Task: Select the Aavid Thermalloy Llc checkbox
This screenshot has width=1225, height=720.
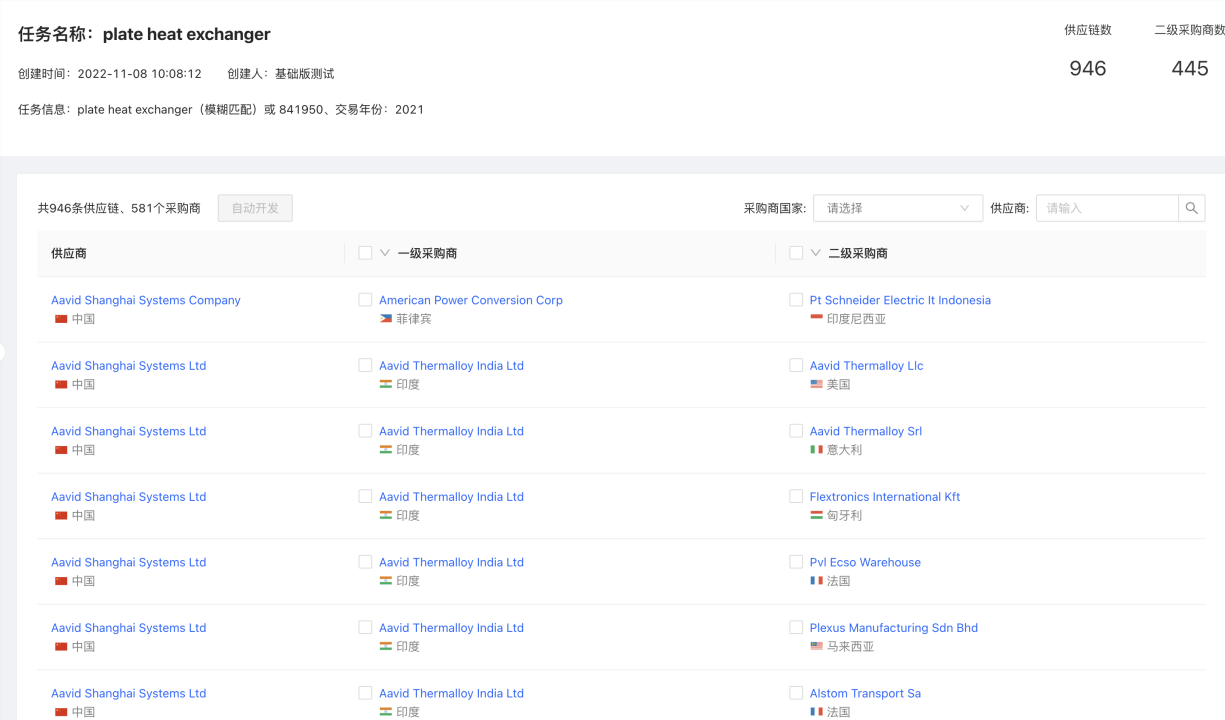Action: point(796,366)
